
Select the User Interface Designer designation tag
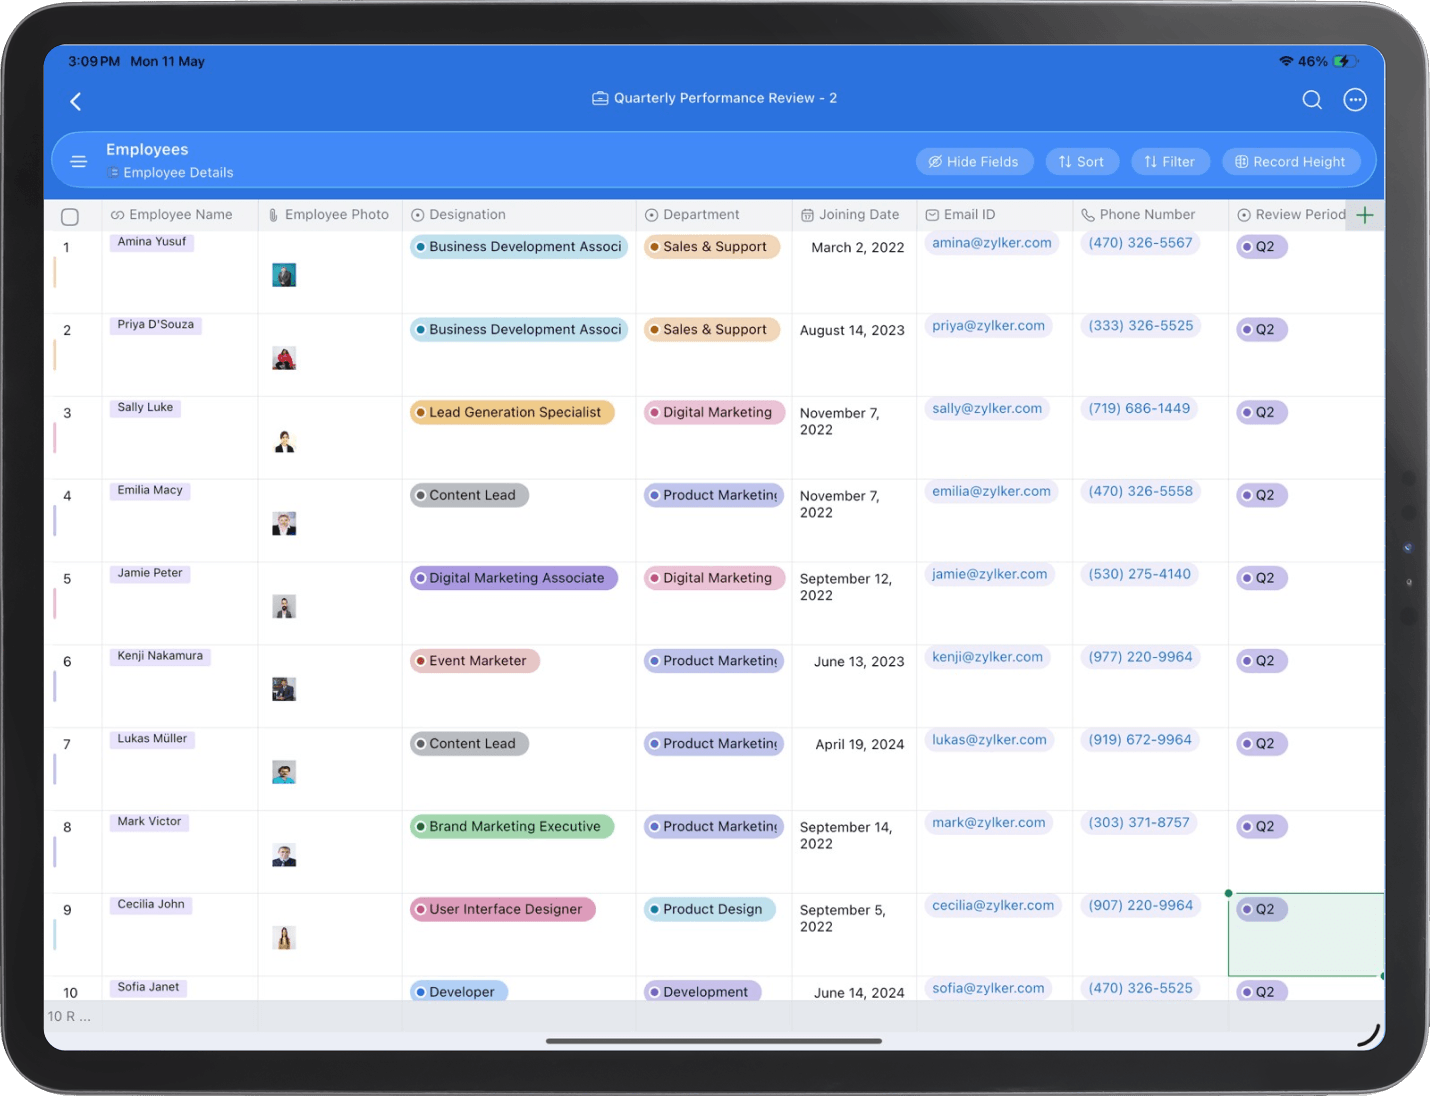click(503, 910)
